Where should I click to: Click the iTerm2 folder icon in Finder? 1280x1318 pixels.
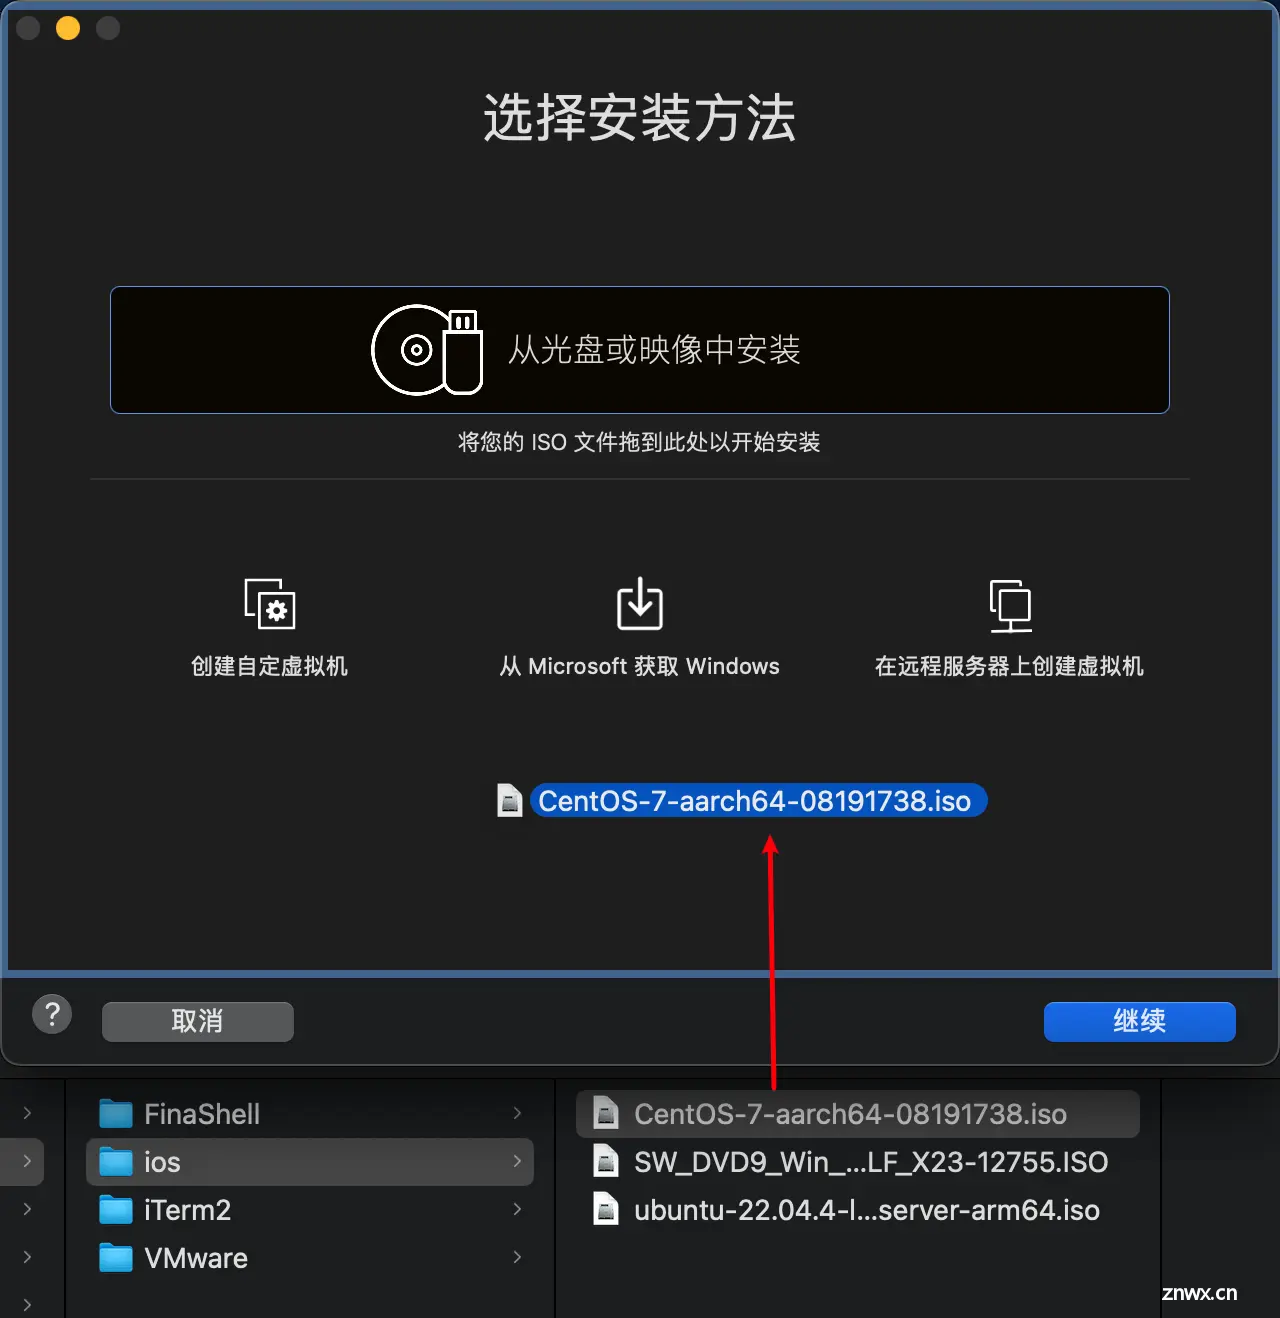click(116, 1210)
